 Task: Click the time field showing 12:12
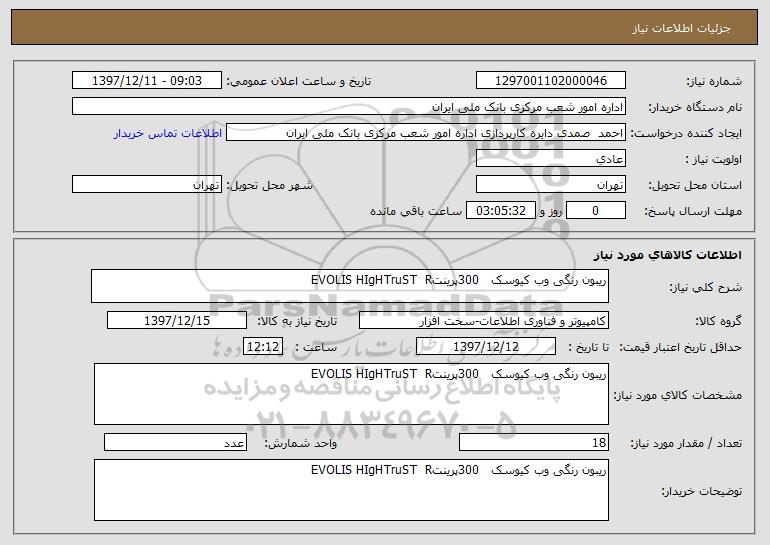(x=263, y=347)
